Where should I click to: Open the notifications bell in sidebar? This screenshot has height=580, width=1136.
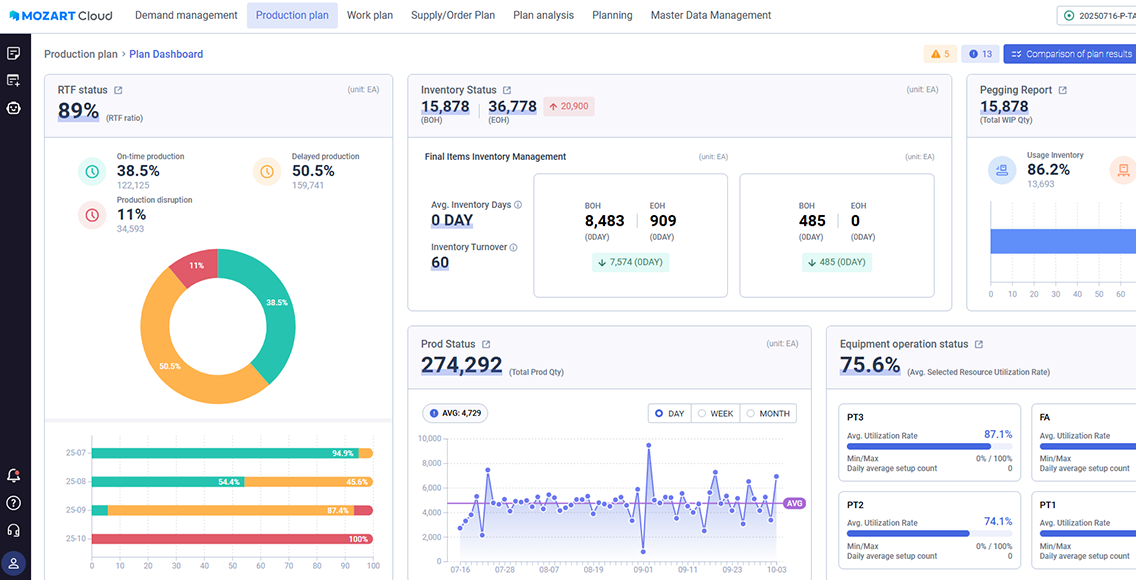pos(14,476)
